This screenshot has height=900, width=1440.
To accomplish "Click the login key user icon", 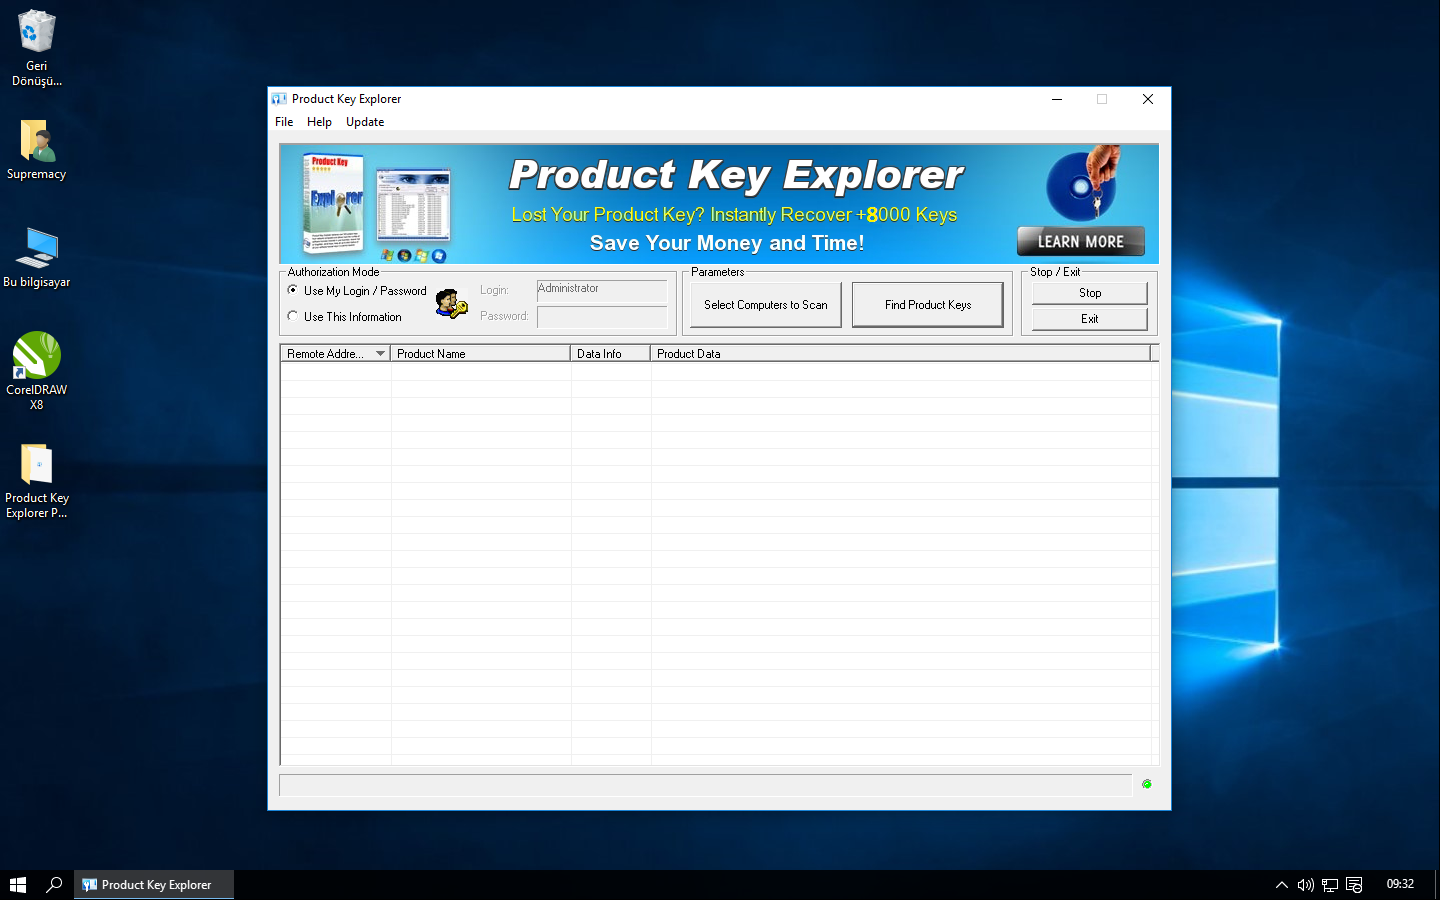I will [x=452, y=303].
